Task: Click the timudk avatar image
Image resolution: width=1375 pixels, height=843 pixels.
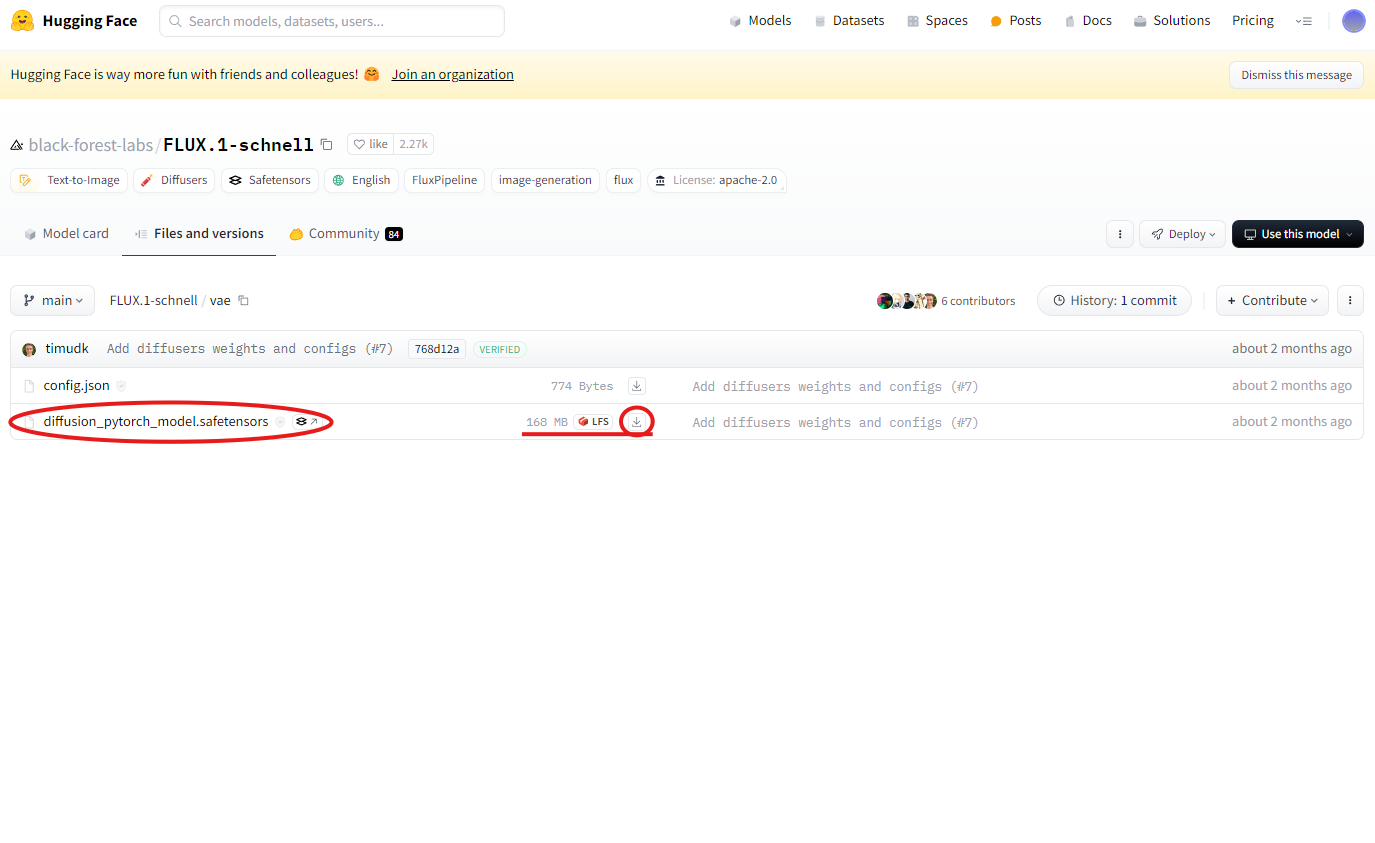Action: [x=29, y=350]
